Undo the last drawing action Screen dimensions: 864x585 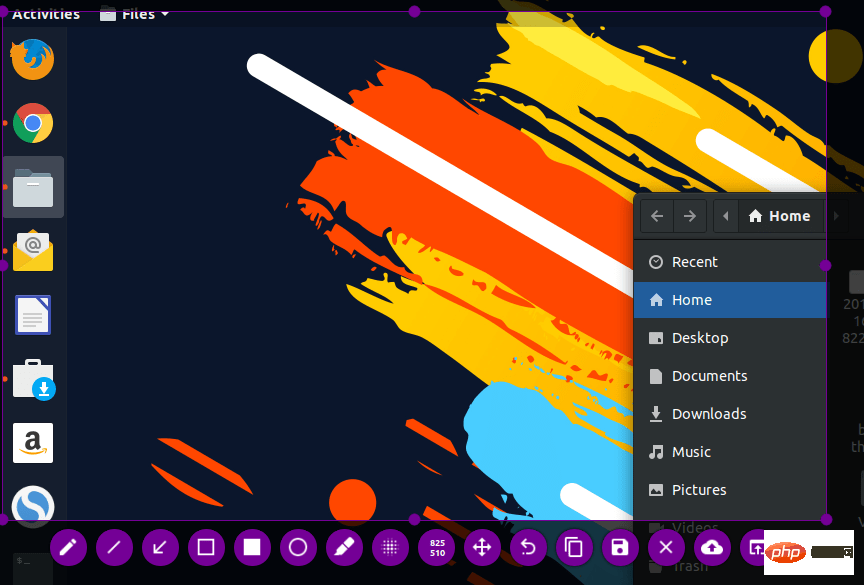[x=528, y=548]
